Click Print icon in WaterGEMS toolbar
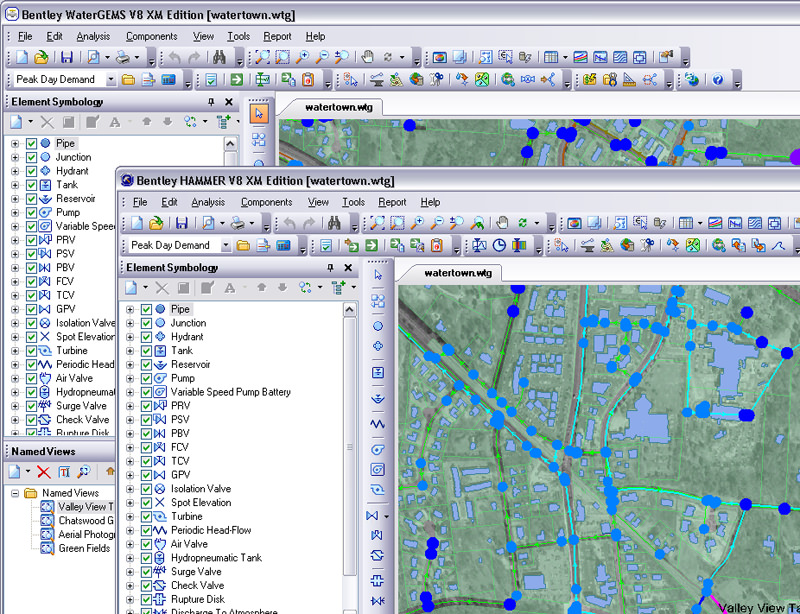Viewport: 800px width, 614px height. (122, 57)
